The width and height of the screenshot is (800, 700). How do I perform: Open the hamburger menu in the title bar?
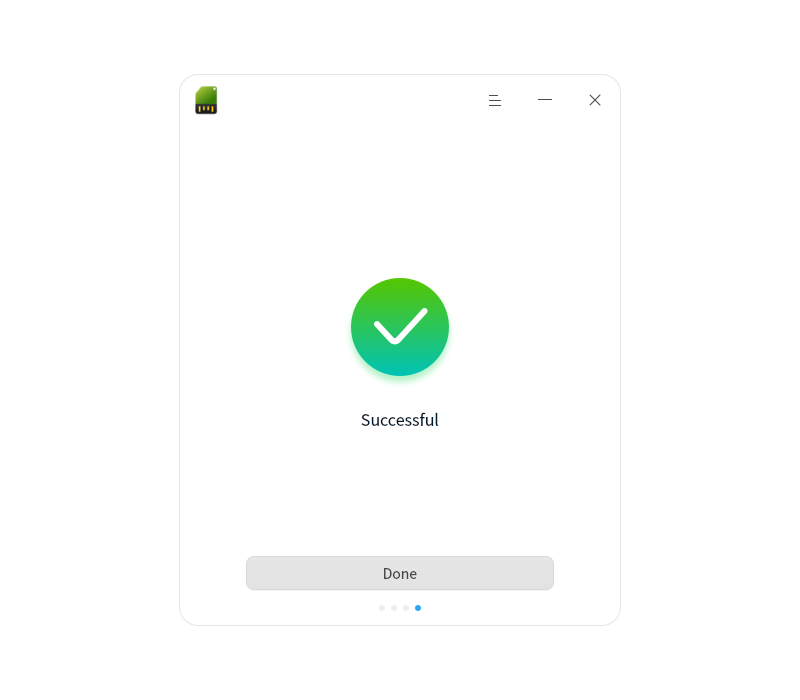(495, 100)
